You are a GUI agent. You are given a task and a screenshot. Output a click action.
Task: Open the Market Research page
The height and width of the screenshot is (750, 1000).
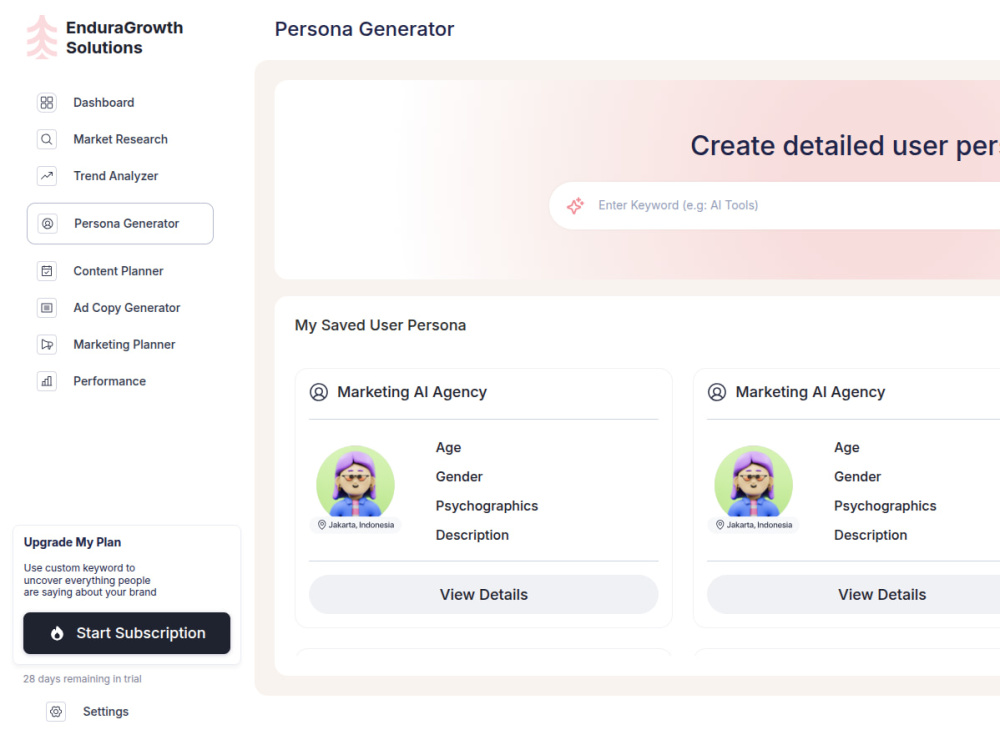121,139
